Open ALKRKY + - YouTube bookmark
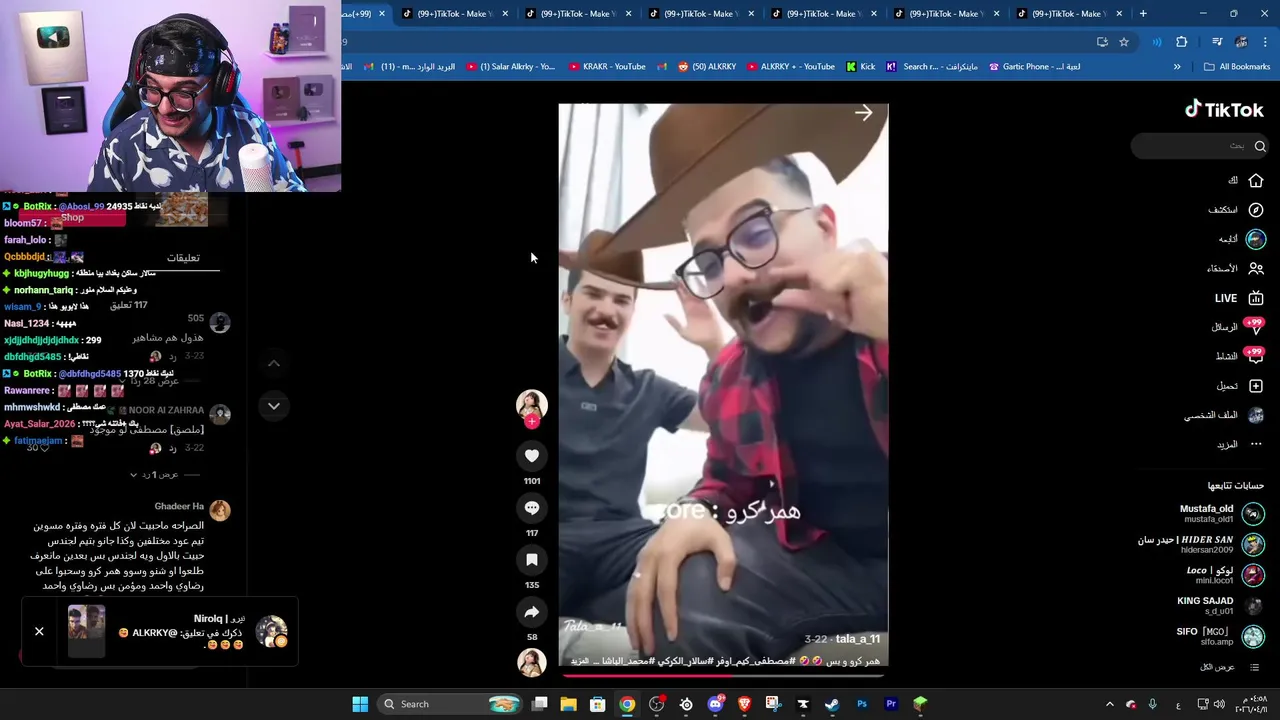 pyautogui.click(x=789, y=67)
